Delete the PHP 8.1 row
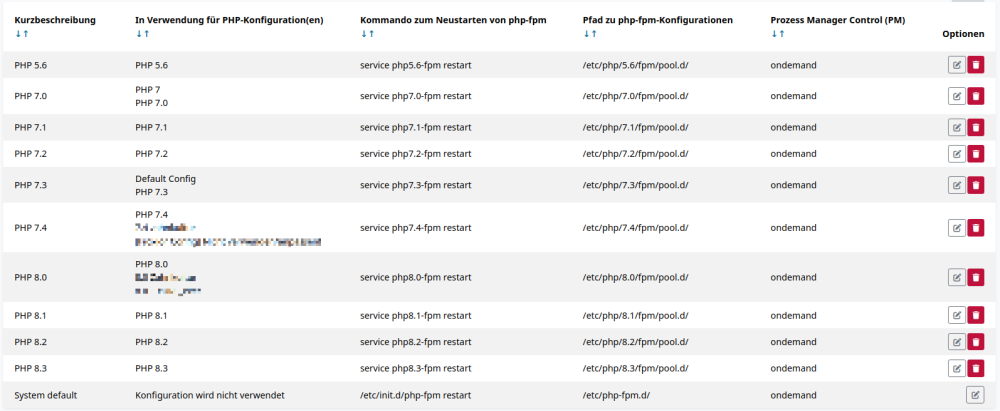This screenshot has height=411, width=1000. click(x=976, y=315)
